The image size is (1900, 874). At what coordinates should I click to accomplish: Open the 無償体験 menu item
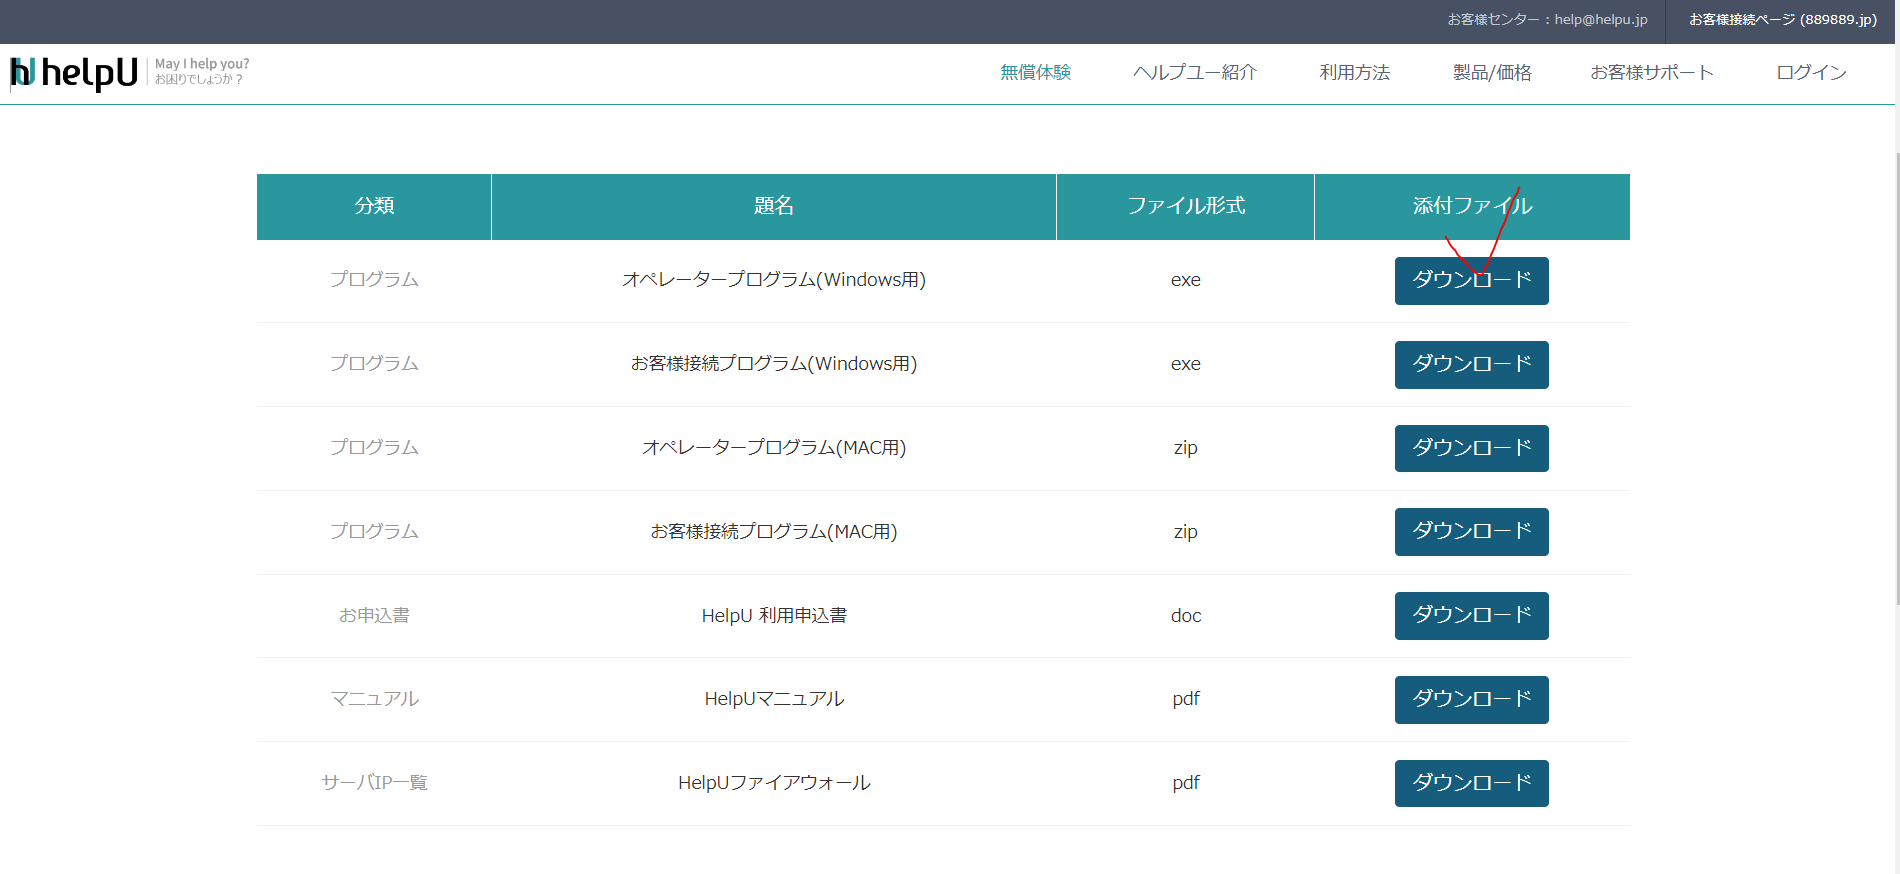pos(1035,72)
